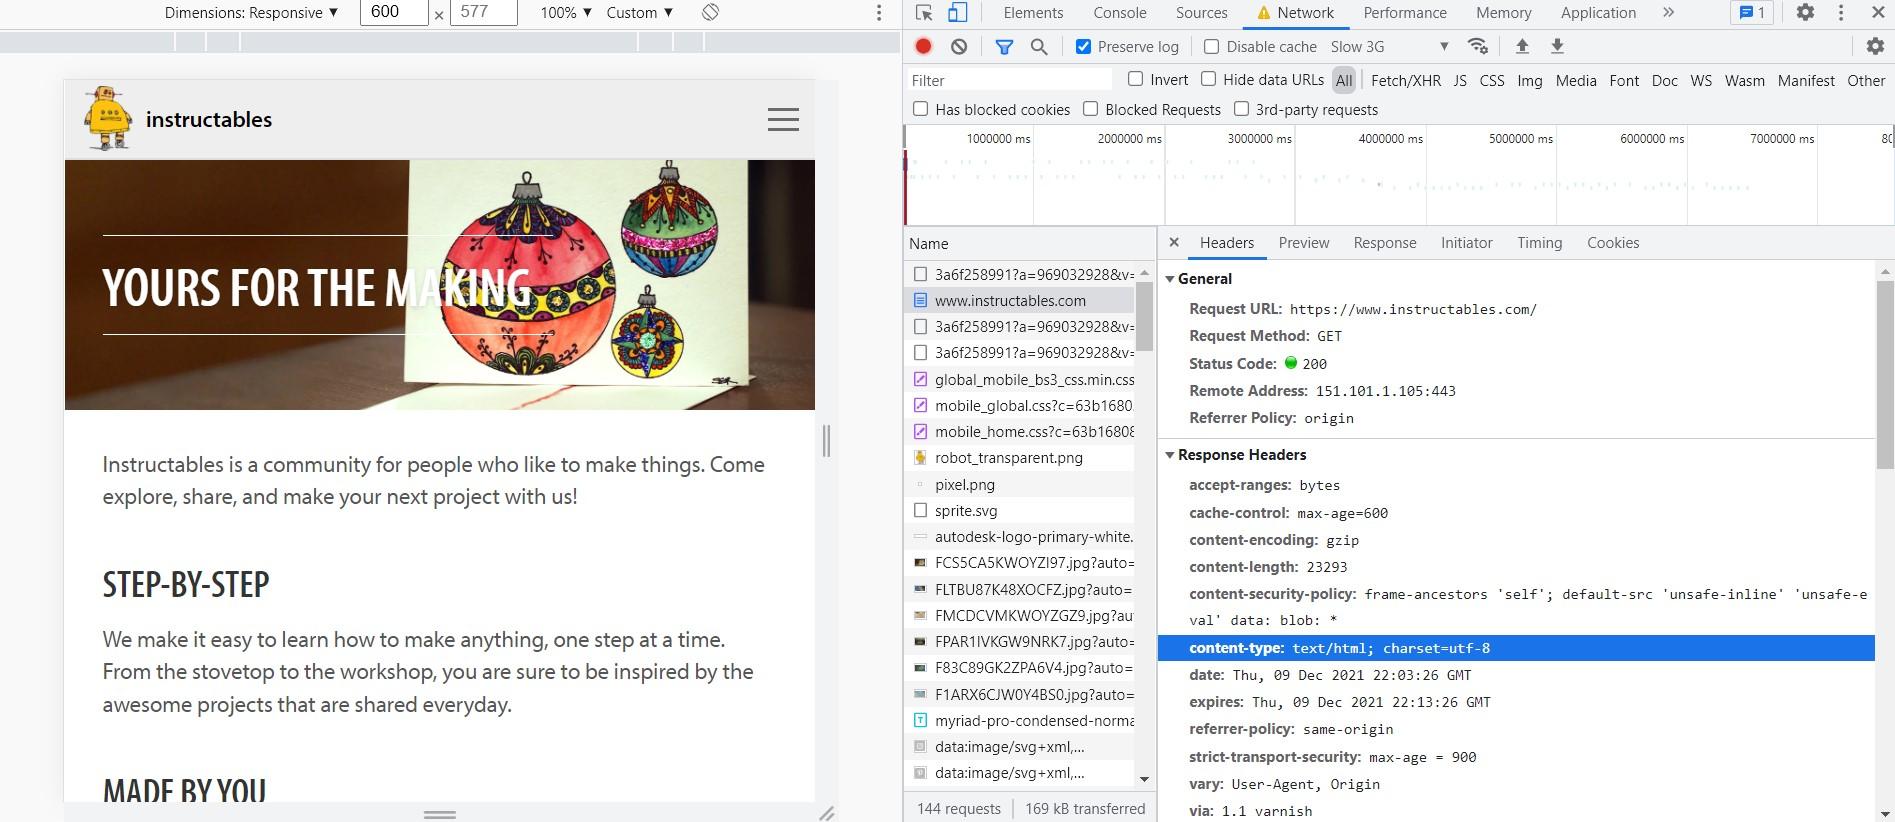Screen dimensions: 1895x822
Task: Click the request list scrollbar down arrow
Action: click(1145, 779)
